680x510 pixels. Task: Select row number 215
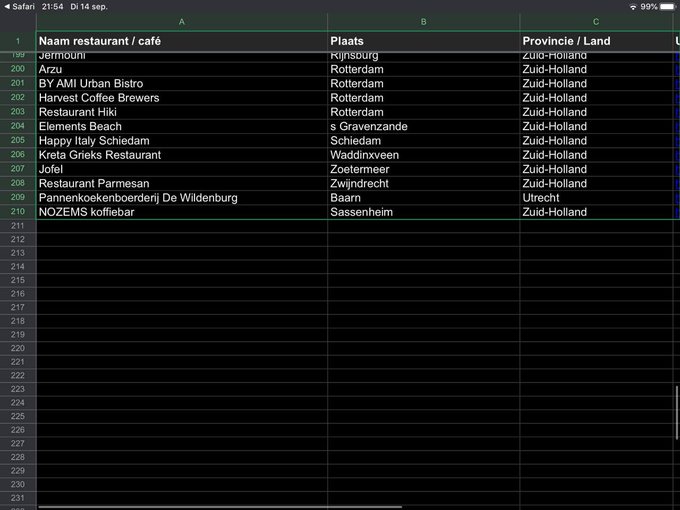18,280
